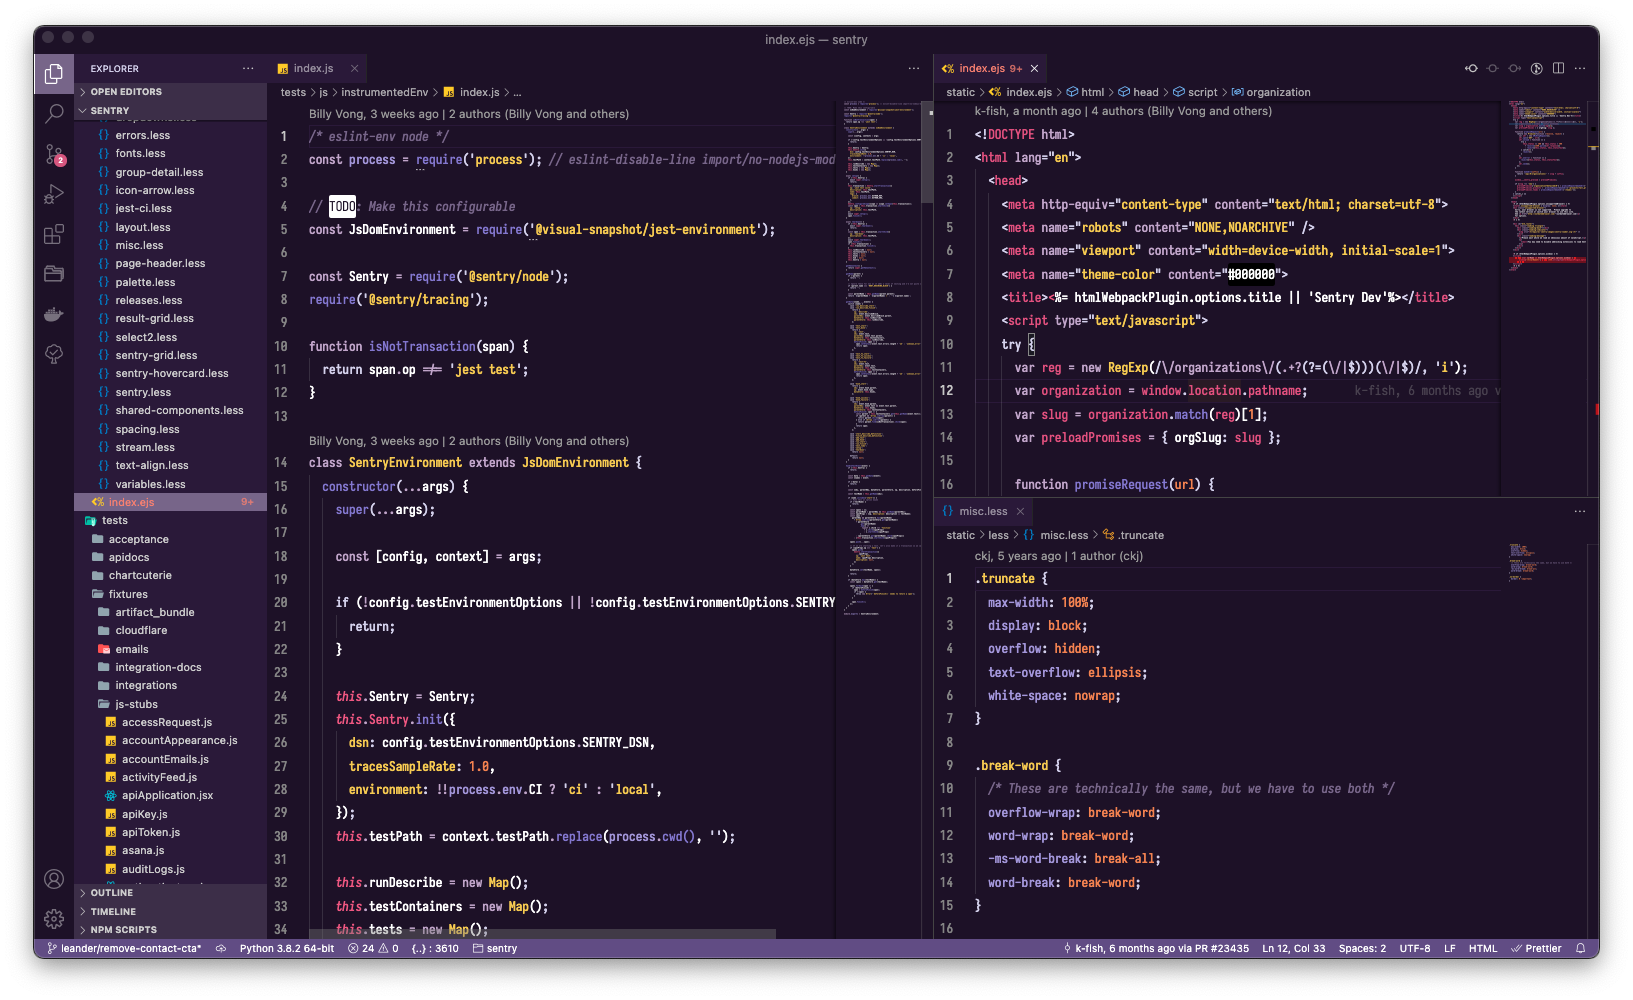Open apiApplication.jsx file

point(170,795)
